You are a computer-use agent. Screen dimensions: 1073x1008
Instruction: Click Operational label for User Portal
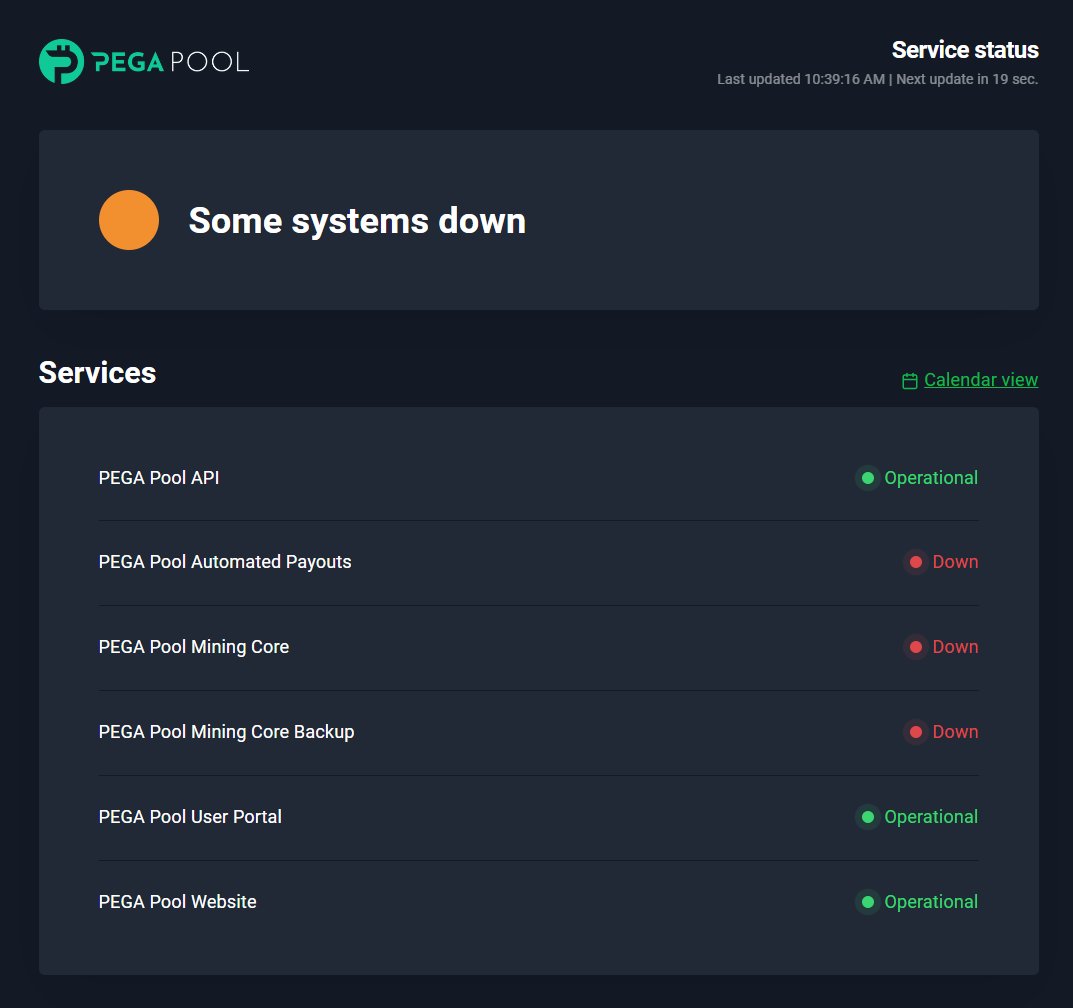(931, 817)
